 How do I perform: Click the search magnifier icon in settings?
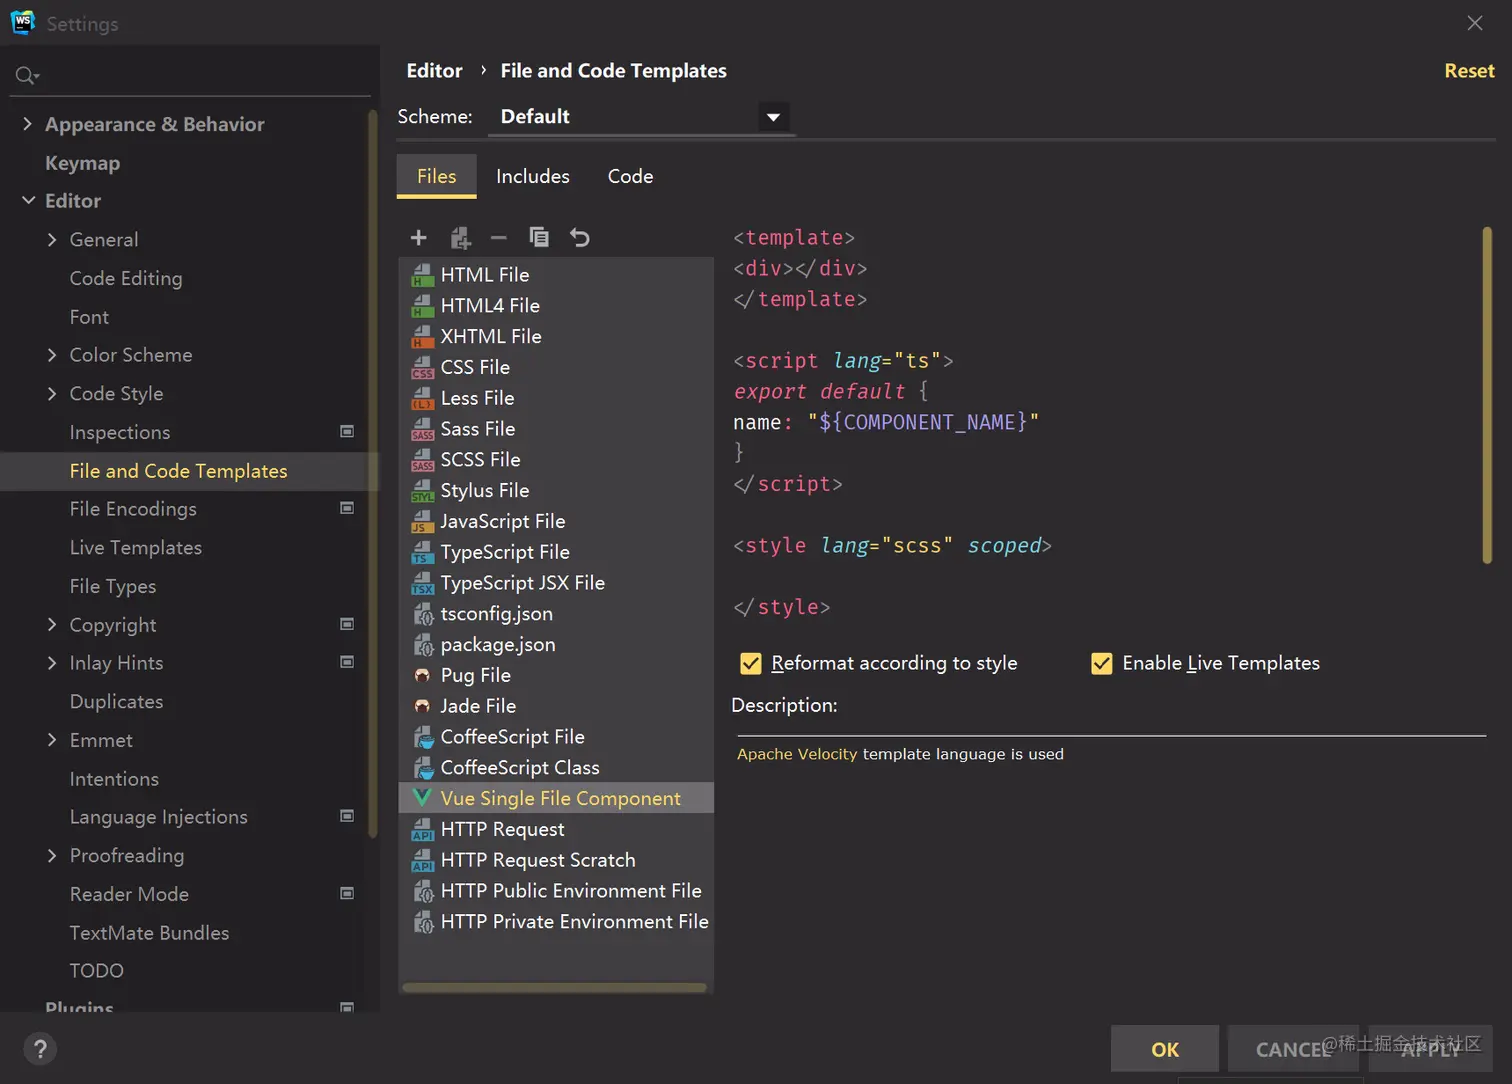pyautogui.click(x=26, y=75)
